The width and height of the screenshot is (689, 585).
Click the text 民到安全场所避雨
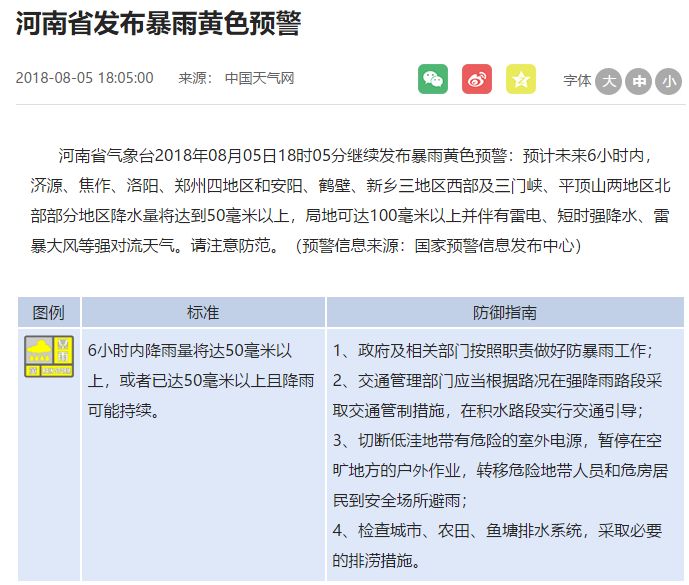396,501
